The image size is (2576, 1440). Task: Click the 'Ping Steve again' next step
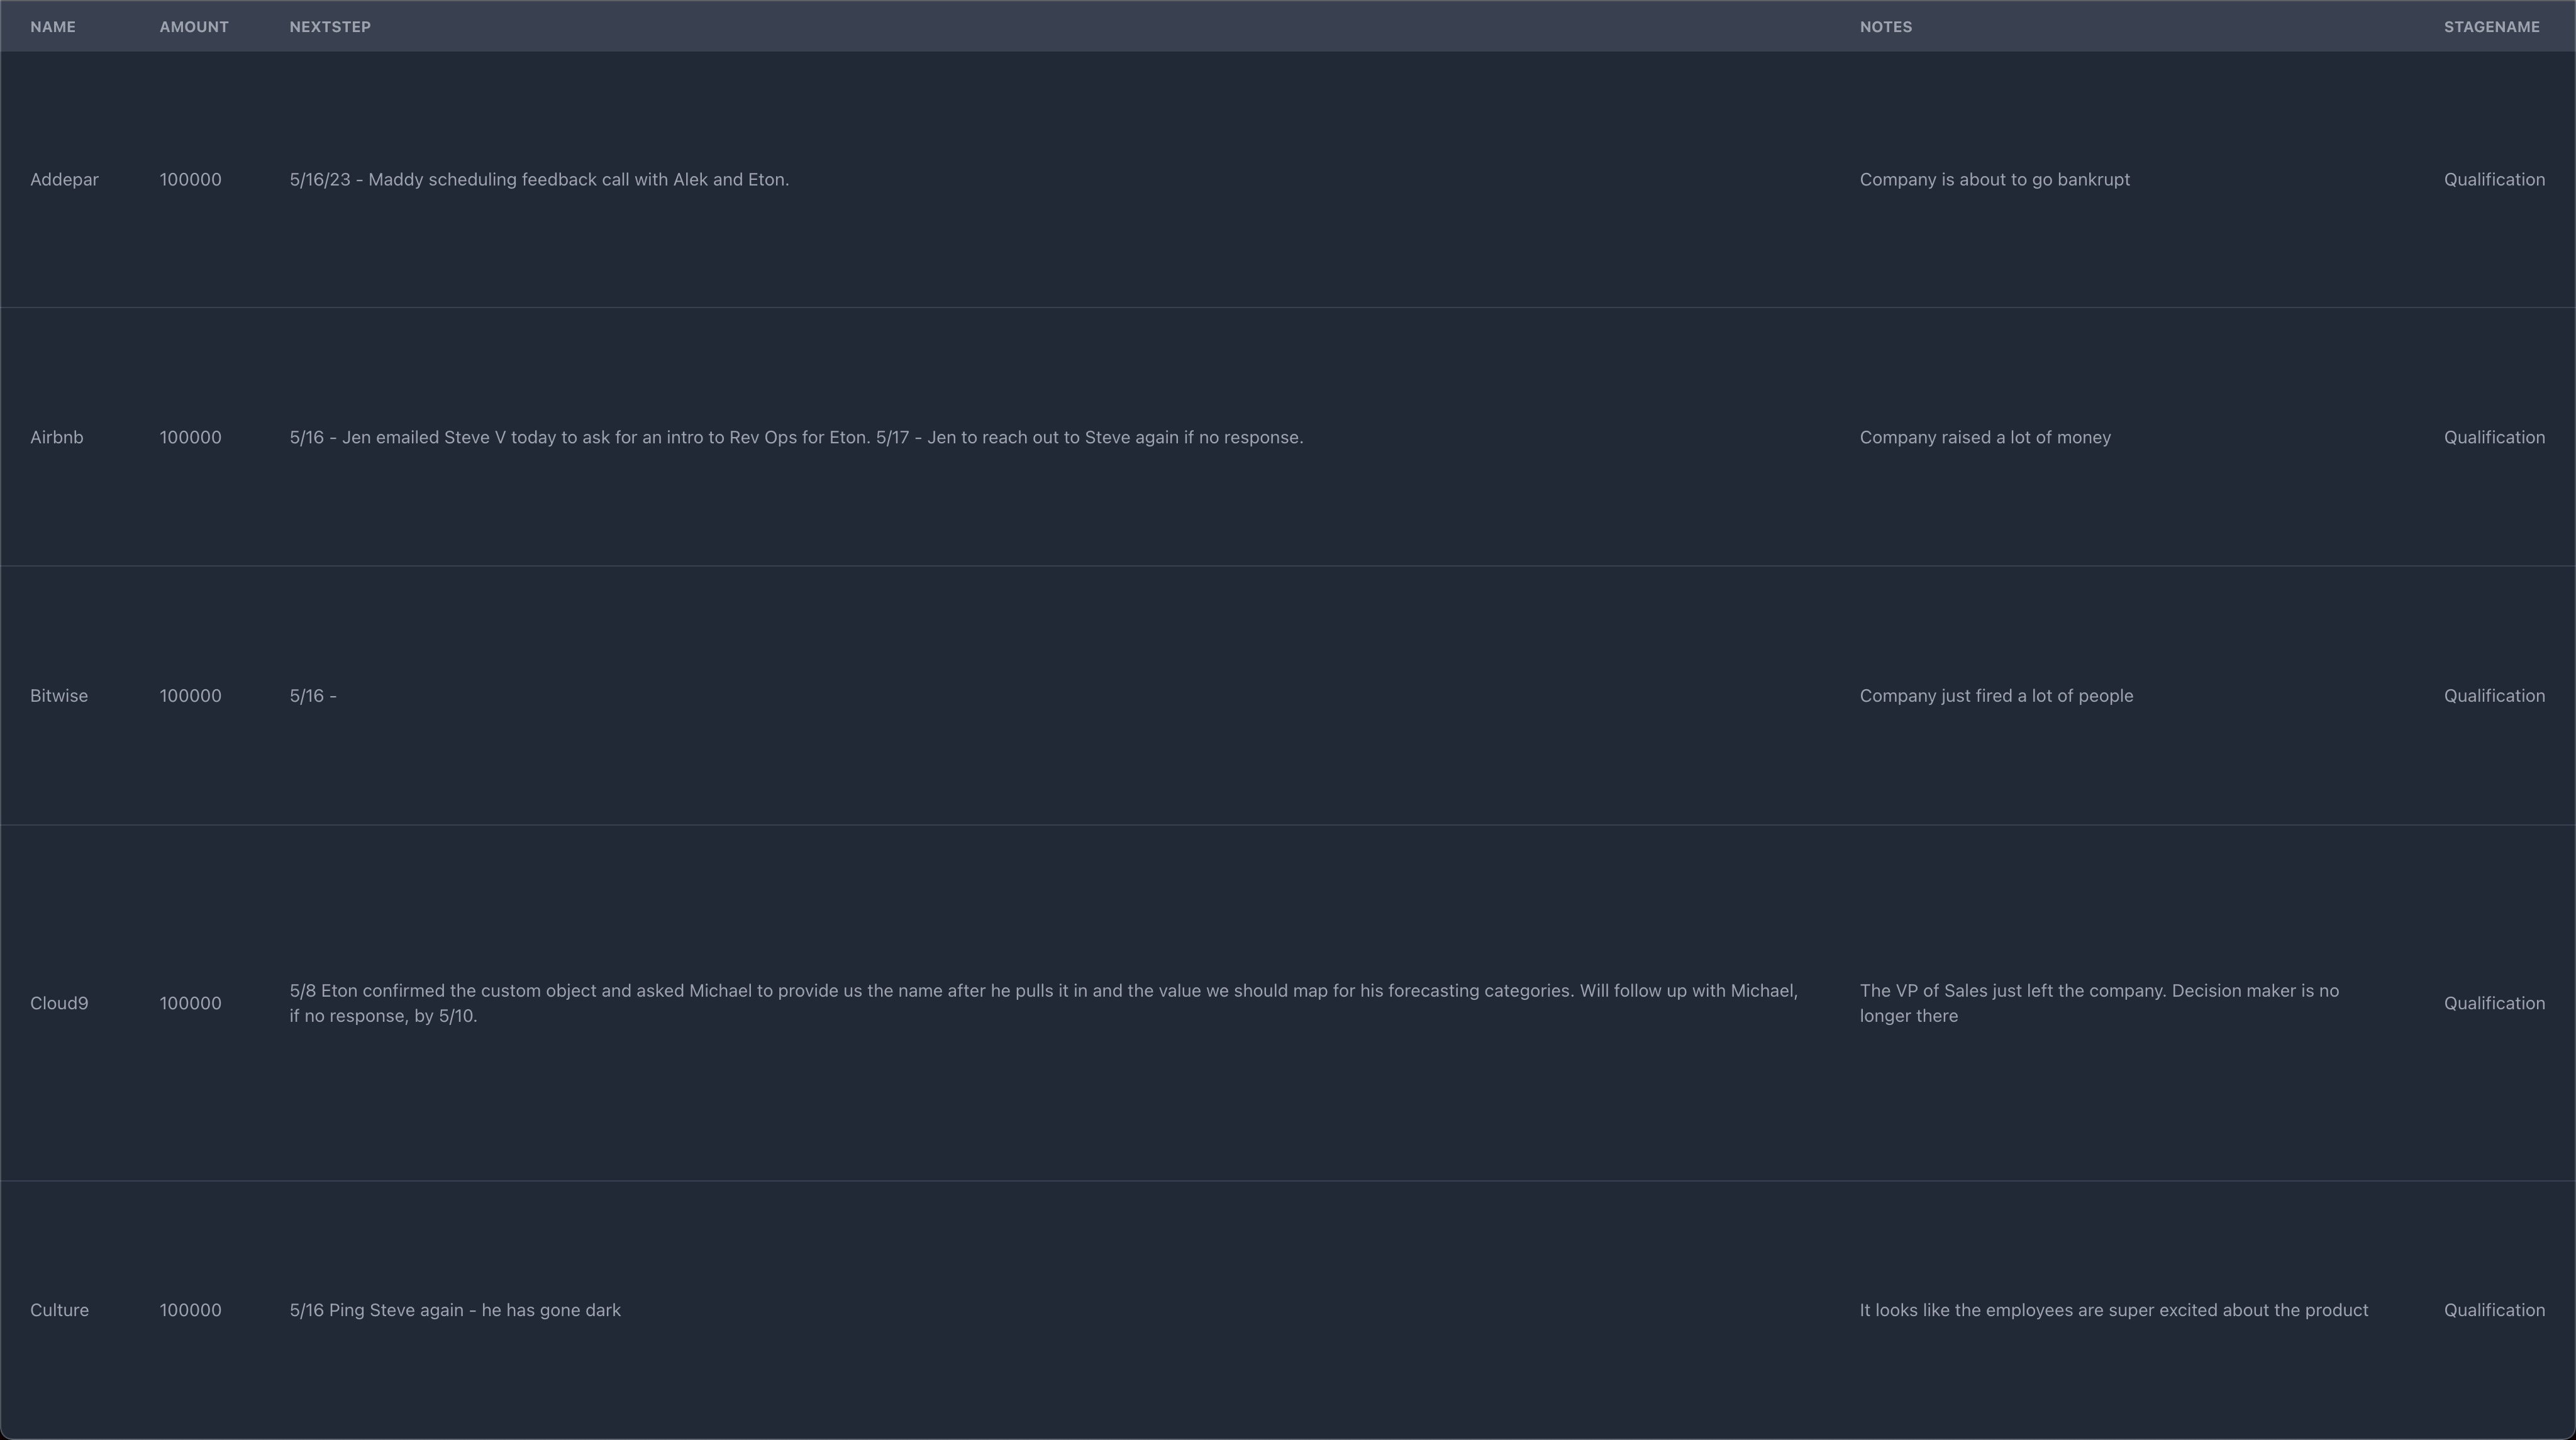[x=455, y=1310]
